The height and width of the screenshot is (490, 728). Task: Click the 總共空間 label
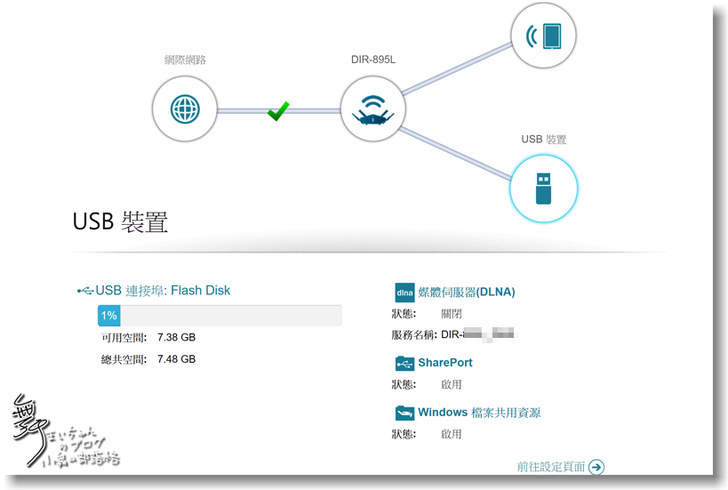click(124, 359)
